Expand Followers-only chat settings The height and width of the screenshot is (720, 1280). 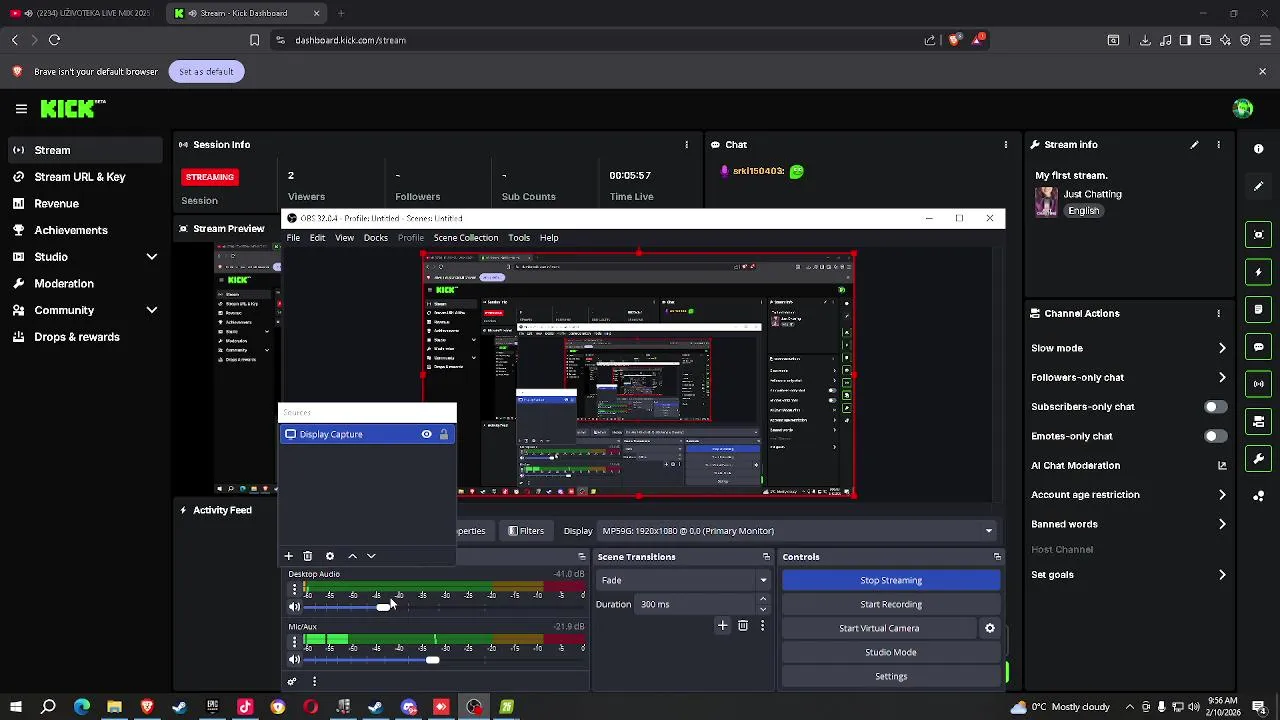point(1222,377)
